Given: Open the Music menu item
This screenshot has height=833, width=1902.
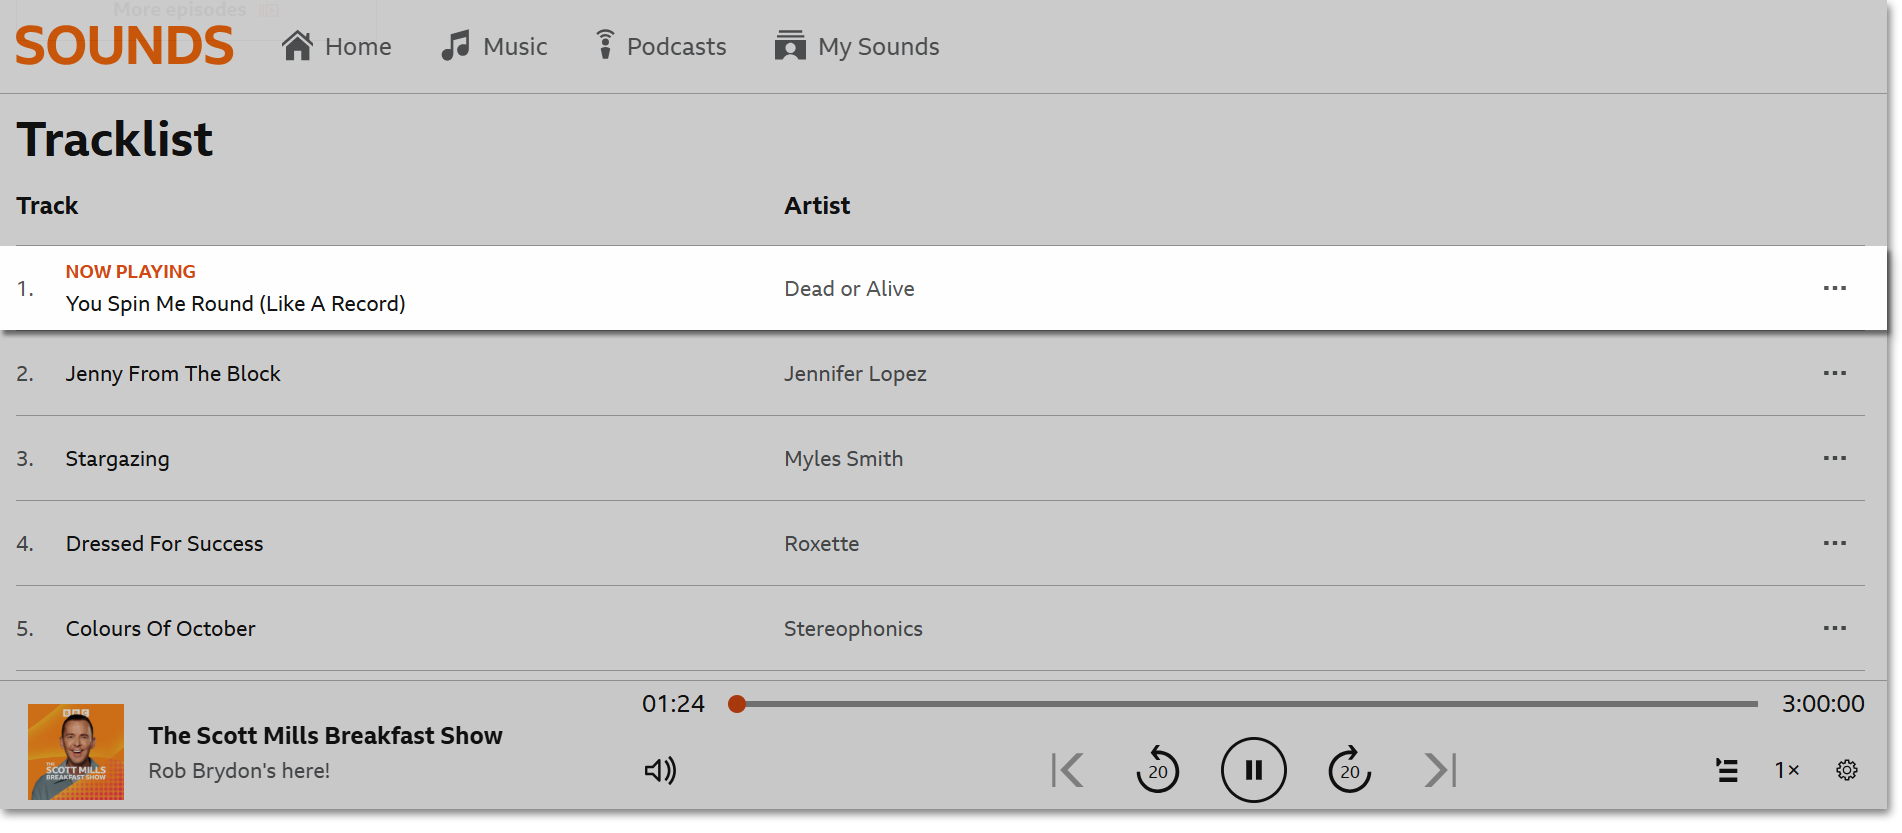Looking at the screenshot, I should (494, 46).
